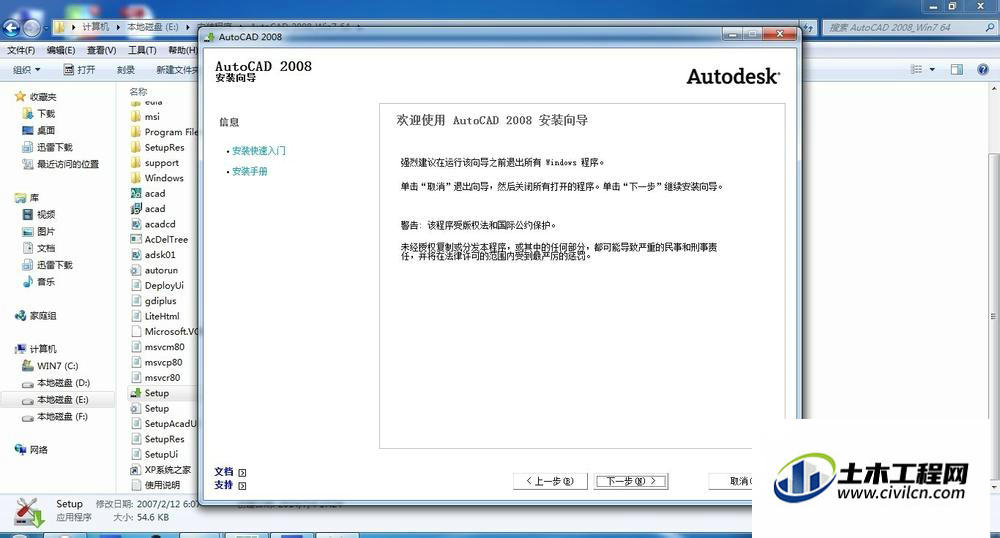Select the SetupRes folder
The height and width of the screenshot is (538, 1000).
coord(158,147)
